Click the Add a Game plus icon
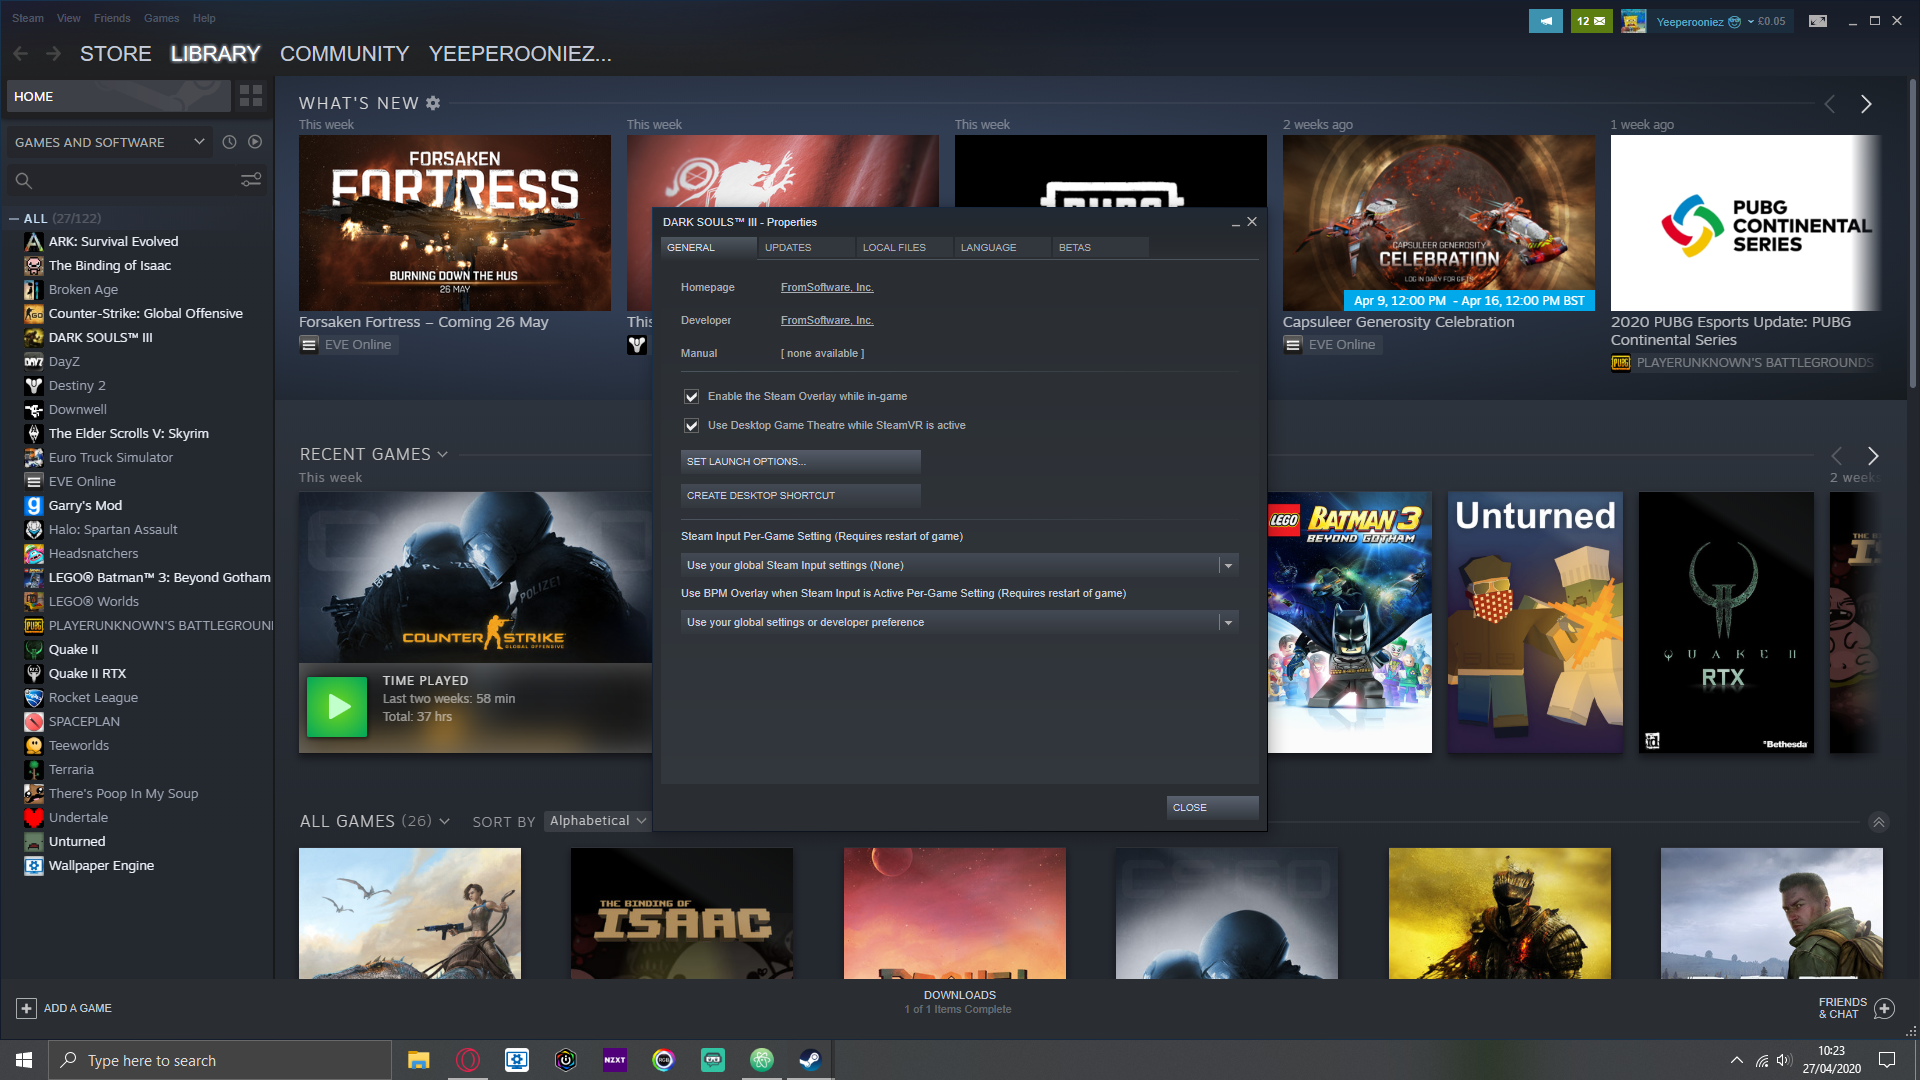The height and width of the screenshot is (1080, 1920). click(x=27, y=1008)
